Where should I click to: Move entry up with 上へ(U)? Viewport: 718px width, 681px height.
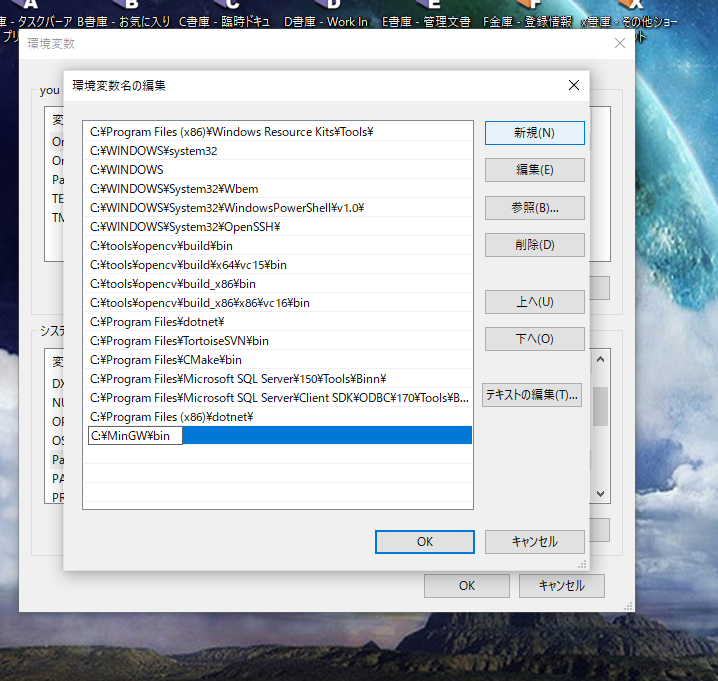tap(534, 302)
